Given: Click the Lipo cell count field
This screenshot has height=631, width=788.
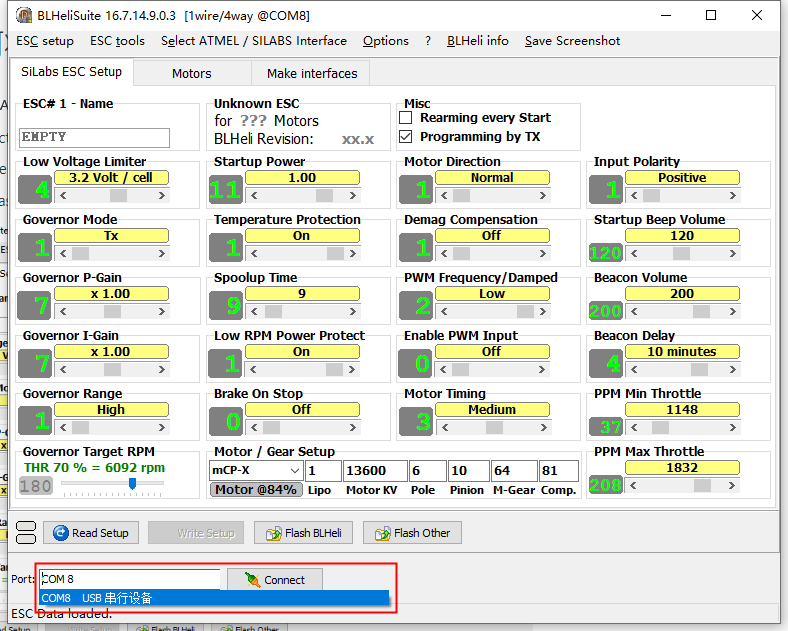Looking at the screenshot, I should click(x=323, y=471).
